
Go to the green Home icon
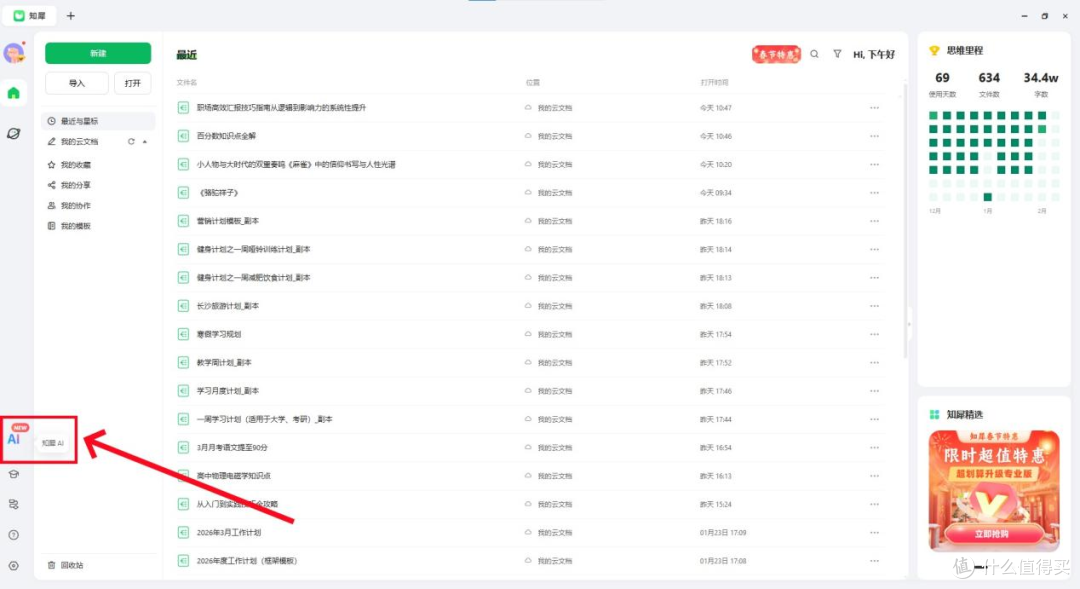14,93
